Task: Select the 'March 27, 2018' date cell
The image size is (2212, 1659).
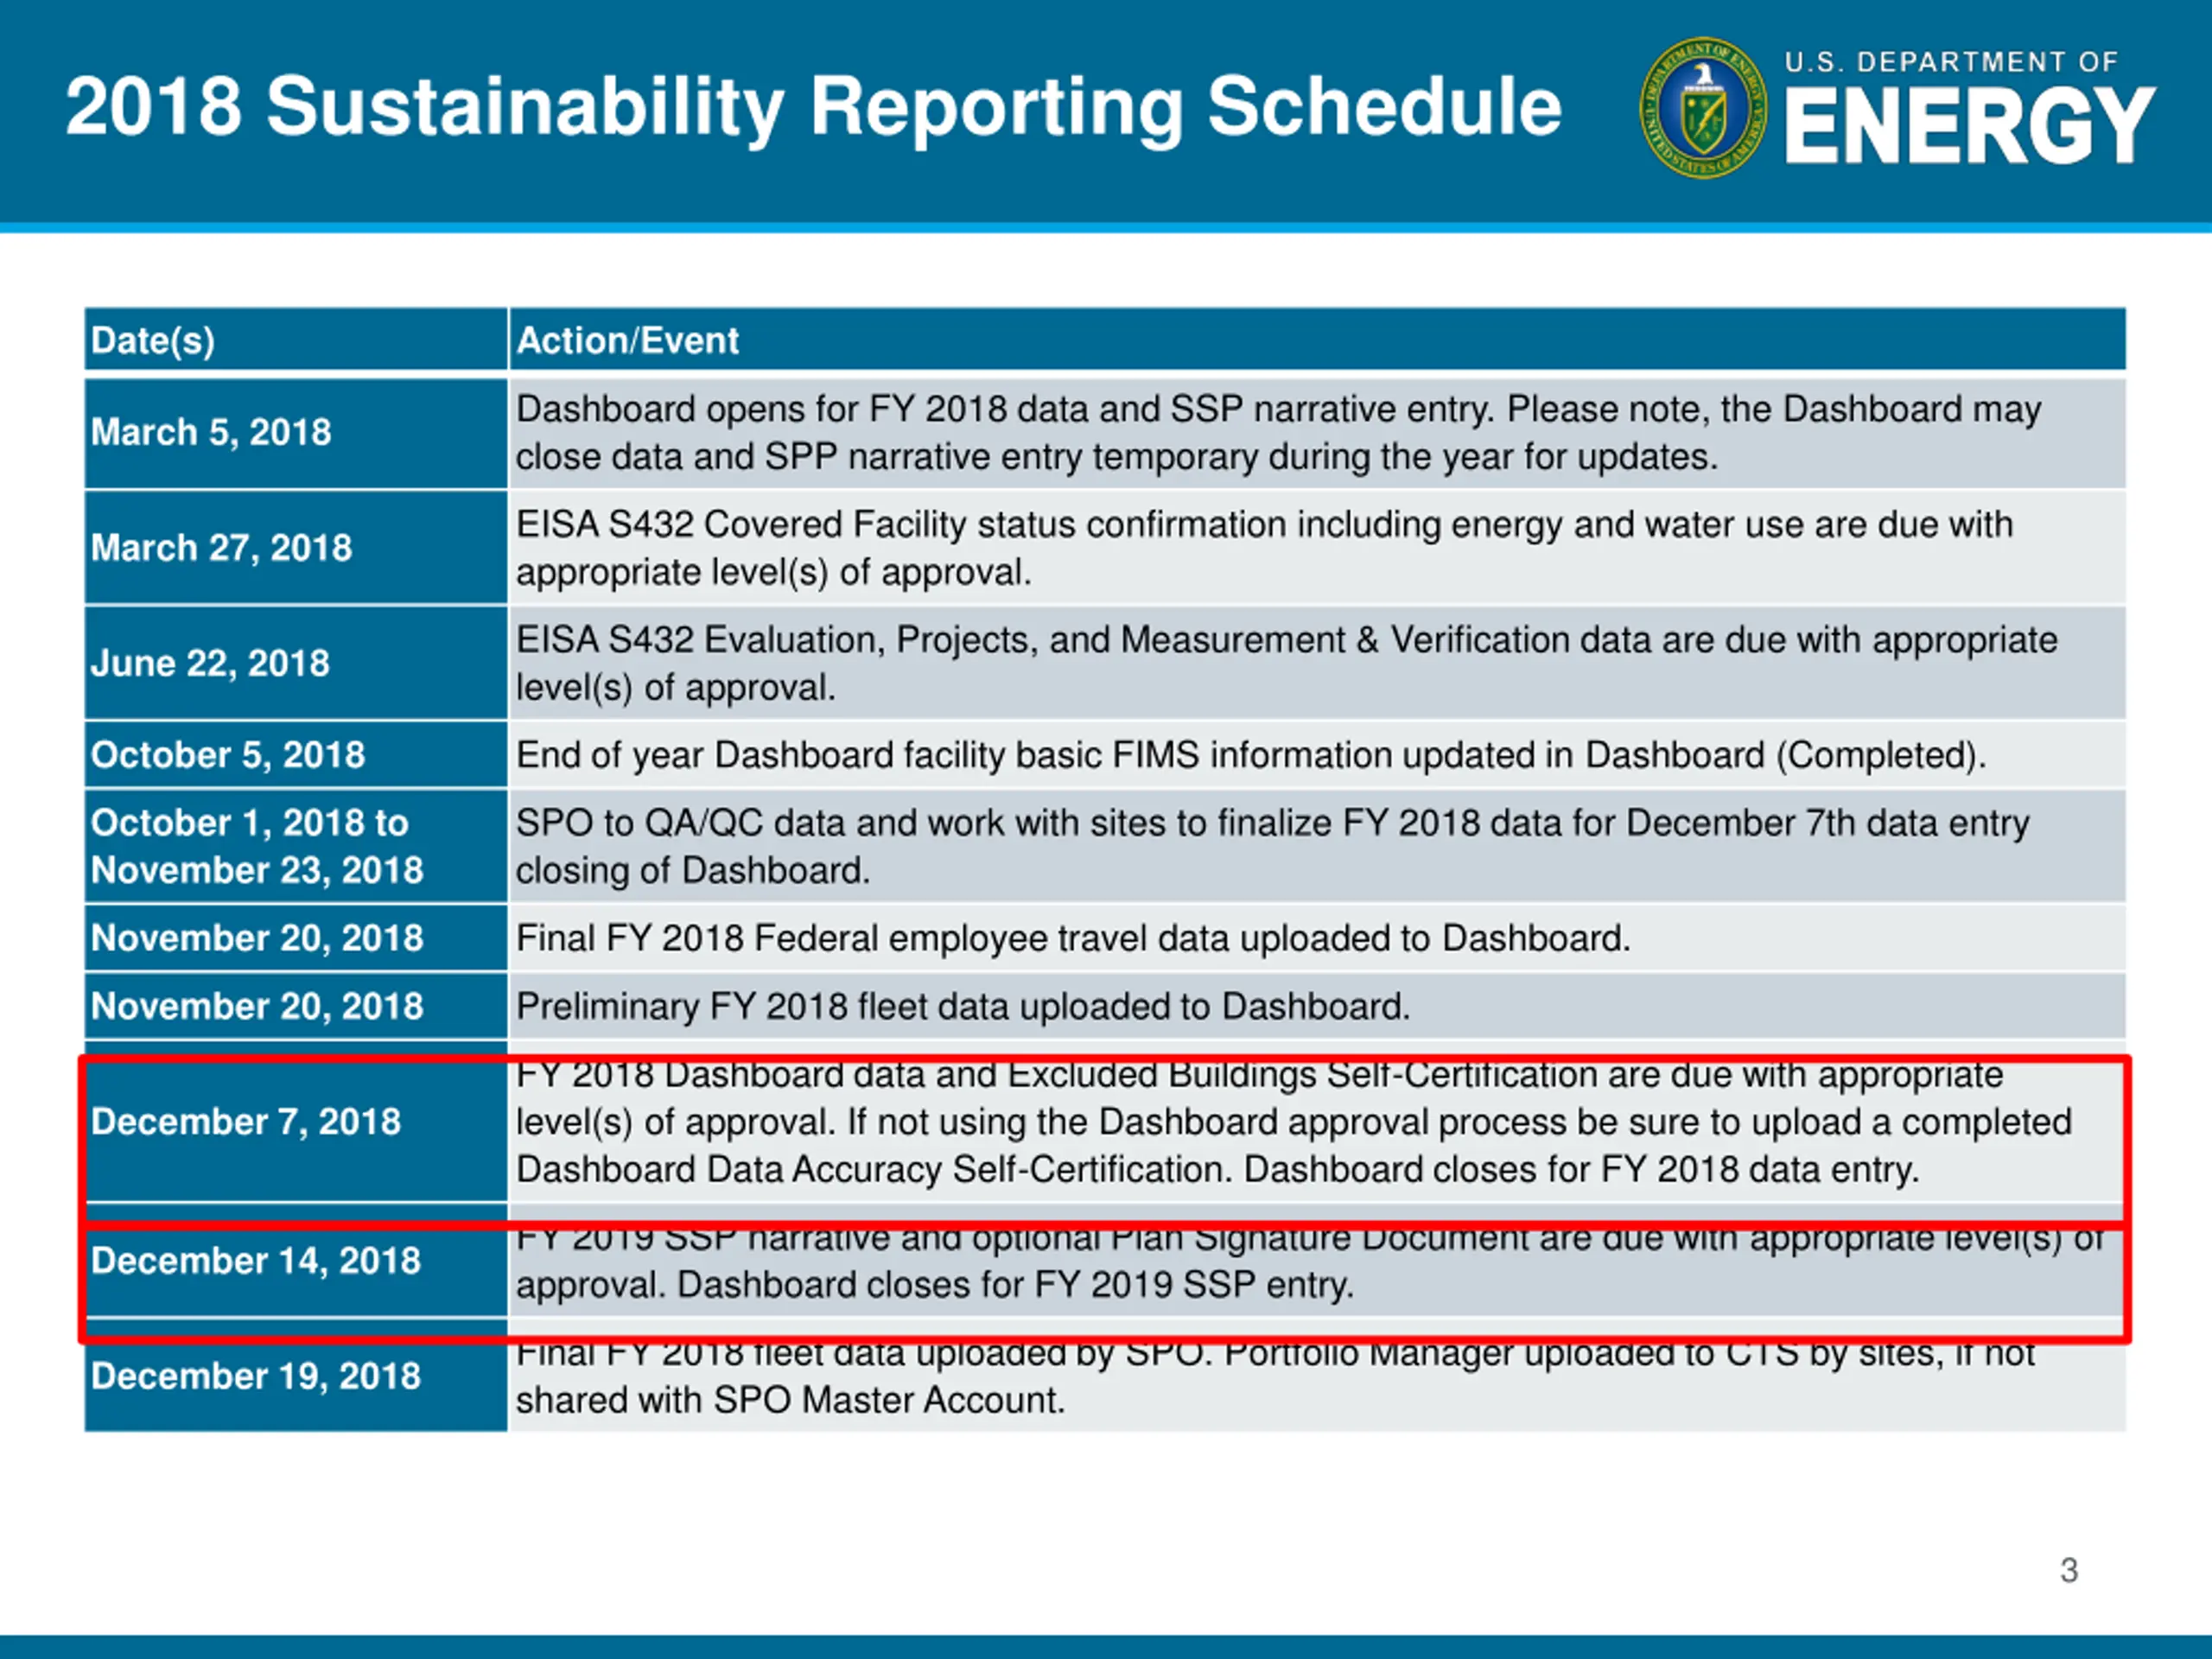Action: point(296,548)
